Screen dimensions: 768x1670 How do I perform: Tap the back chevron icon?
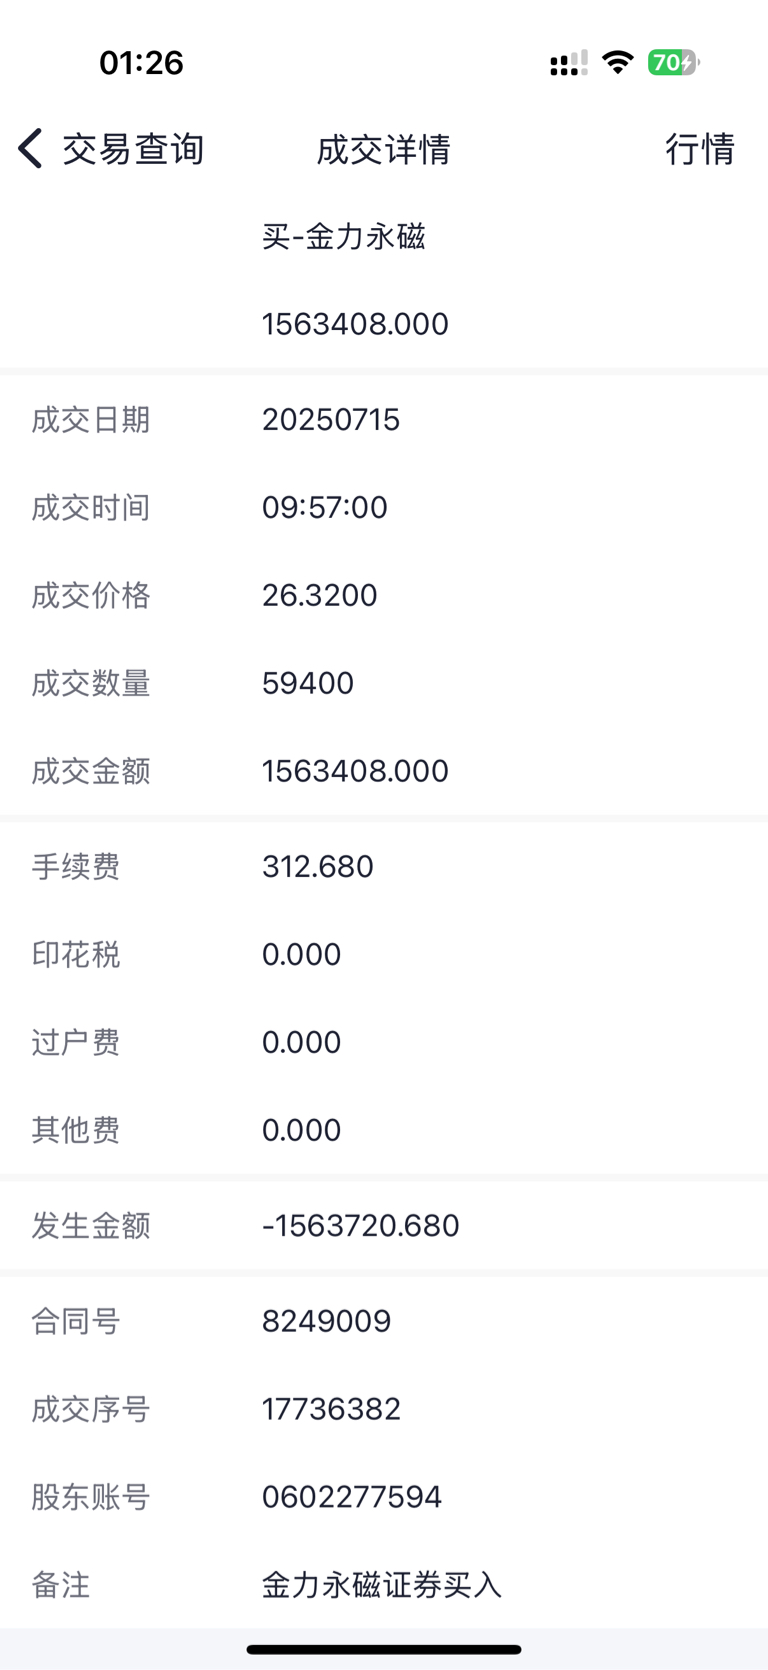coord(30,149)
